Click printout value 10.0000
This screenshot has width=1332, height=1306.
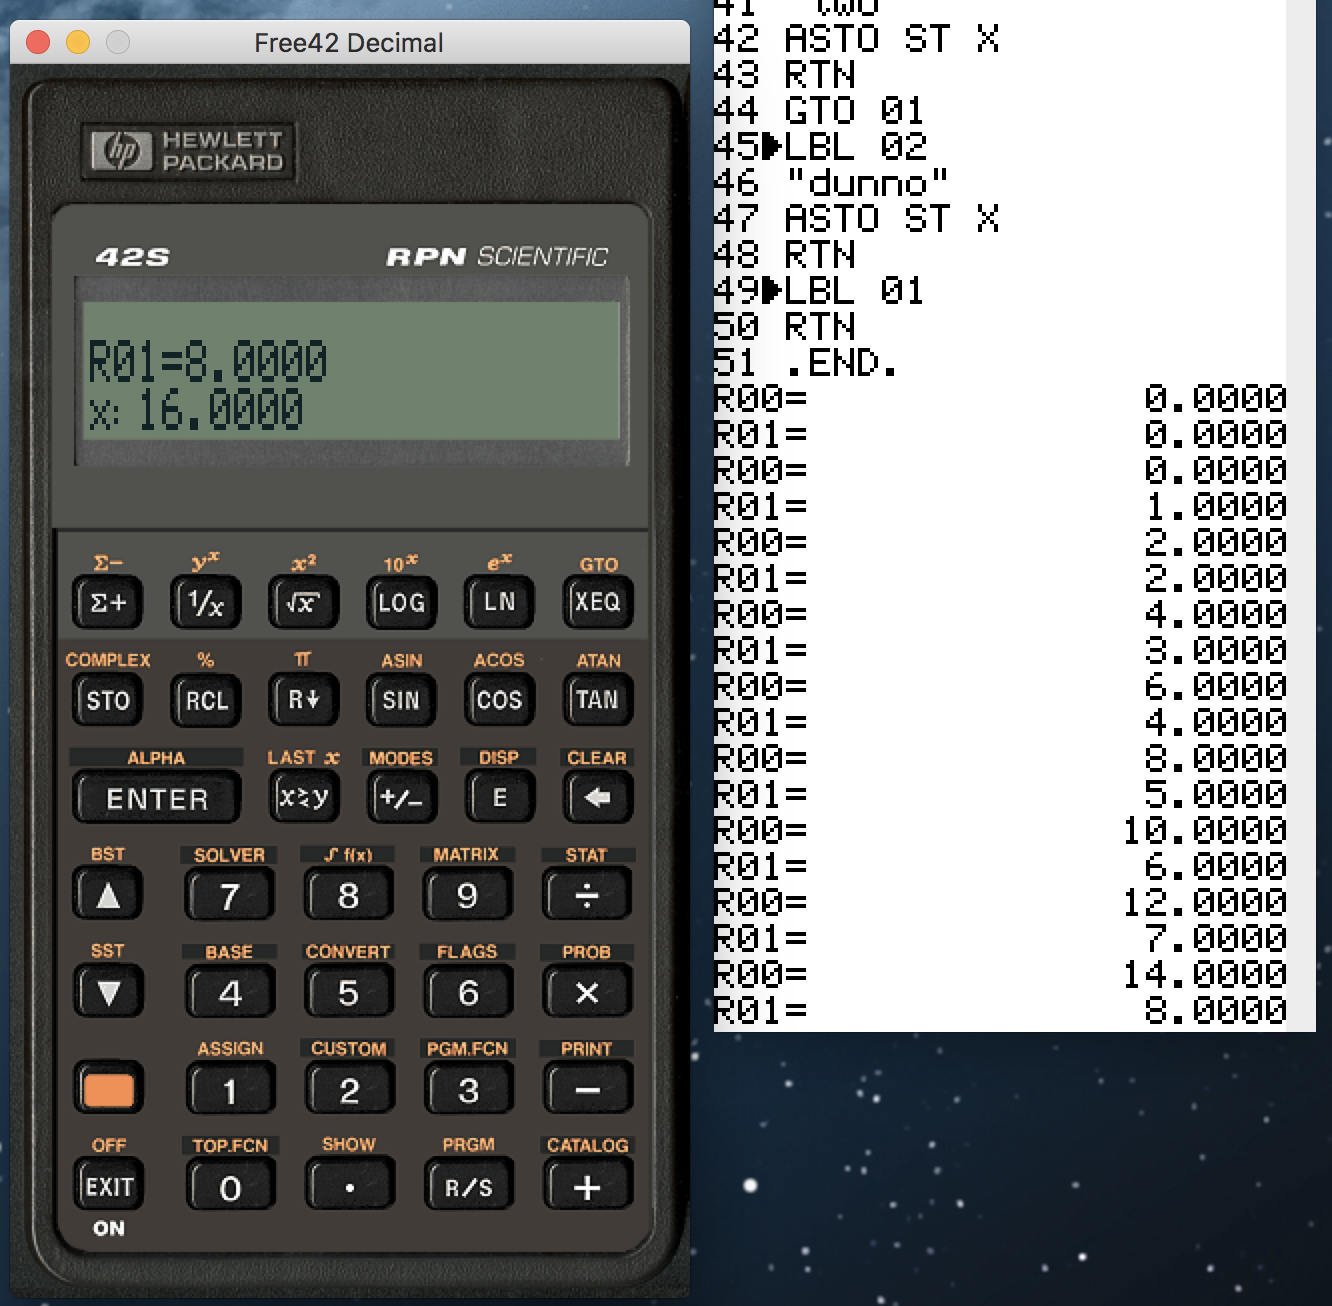pos(1204,830)
